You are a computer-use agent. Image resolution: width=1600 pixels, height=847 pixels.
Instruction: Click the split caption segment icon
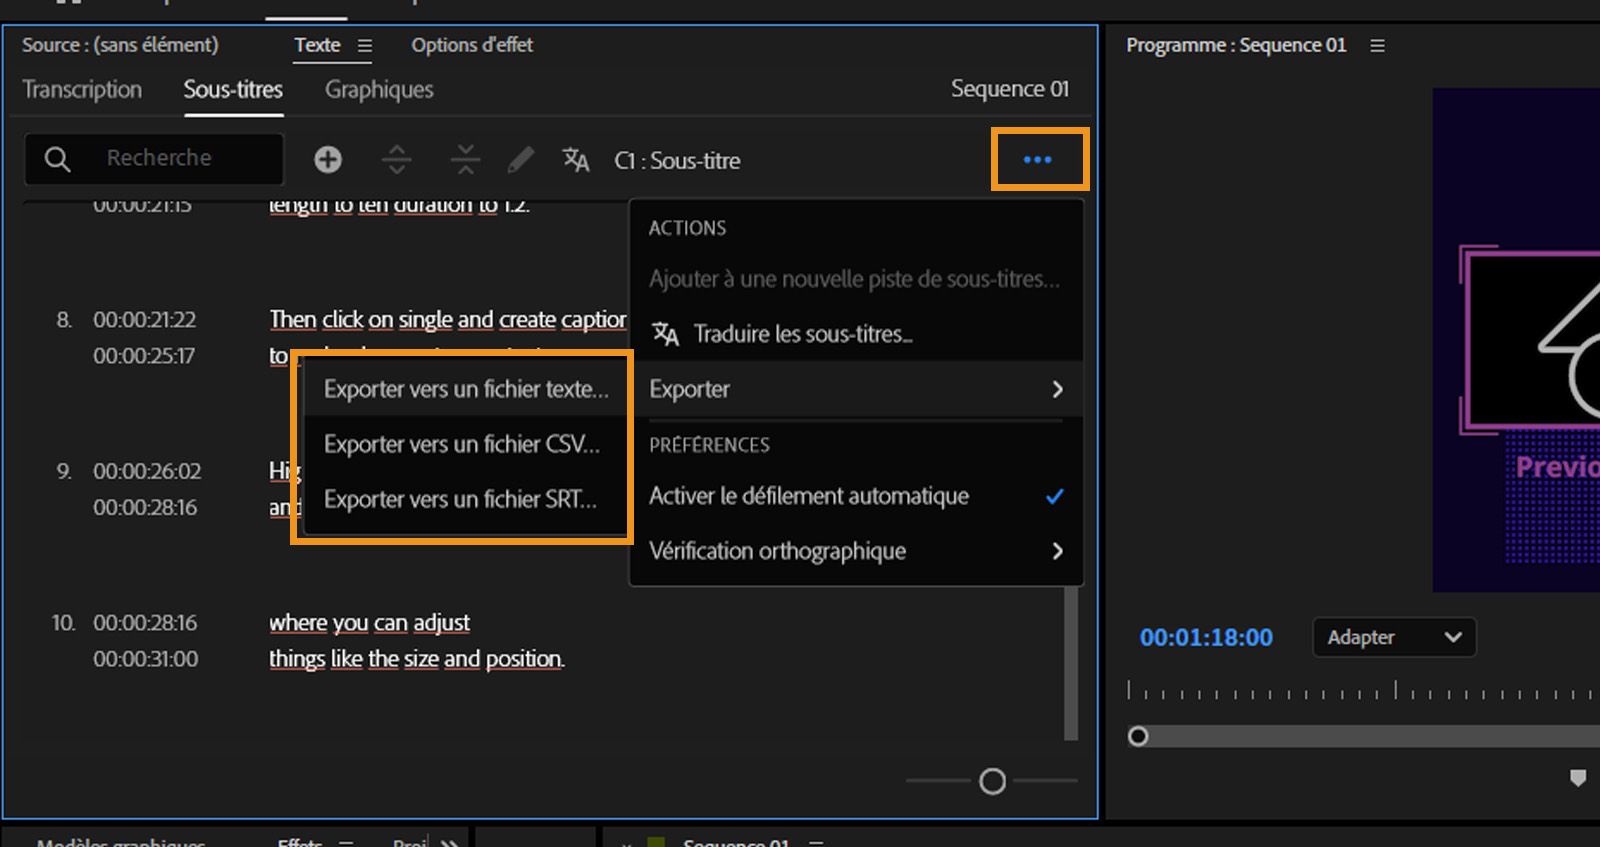397,159
